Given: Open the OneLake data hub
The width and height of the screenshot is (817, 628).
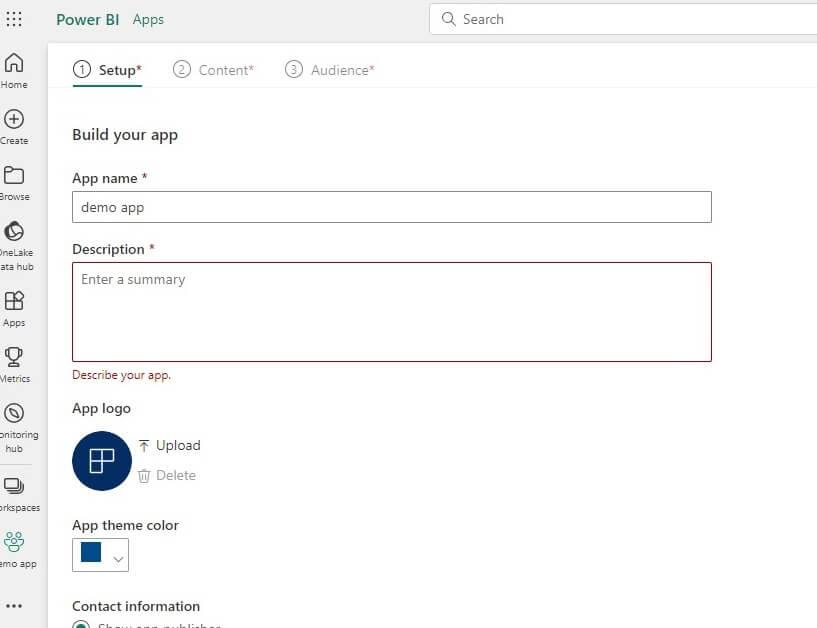Looking at the screenshot, I should coord(14,232).
